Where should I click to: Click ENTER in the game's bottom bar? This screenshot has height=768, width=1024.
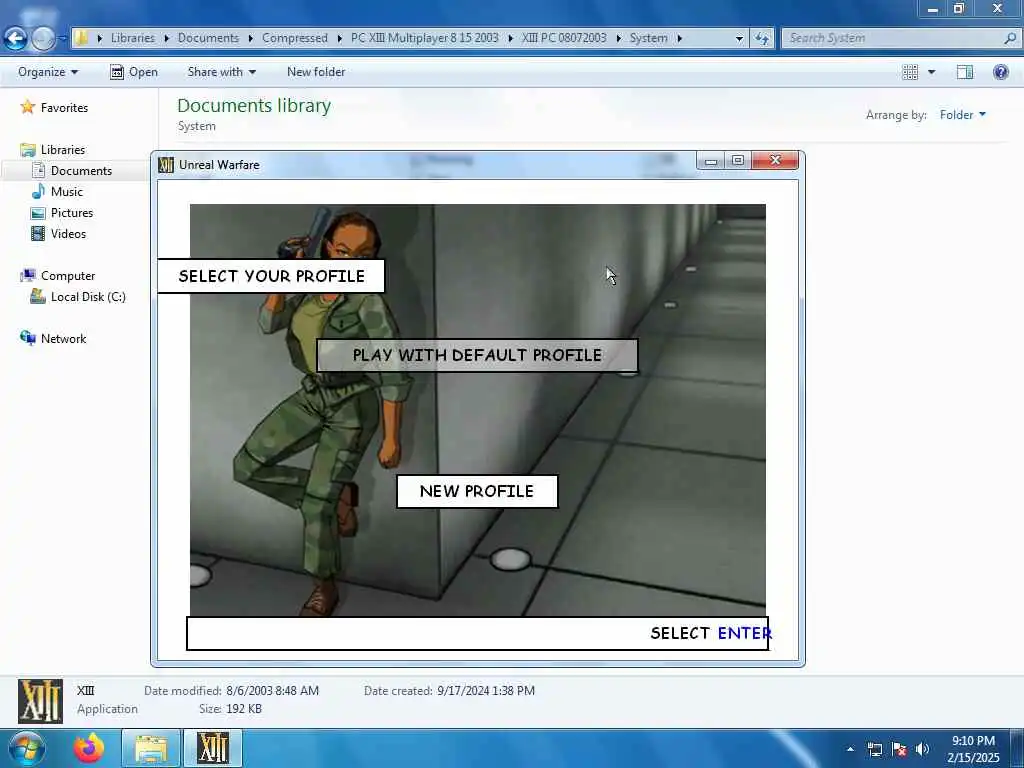(744, 633)
